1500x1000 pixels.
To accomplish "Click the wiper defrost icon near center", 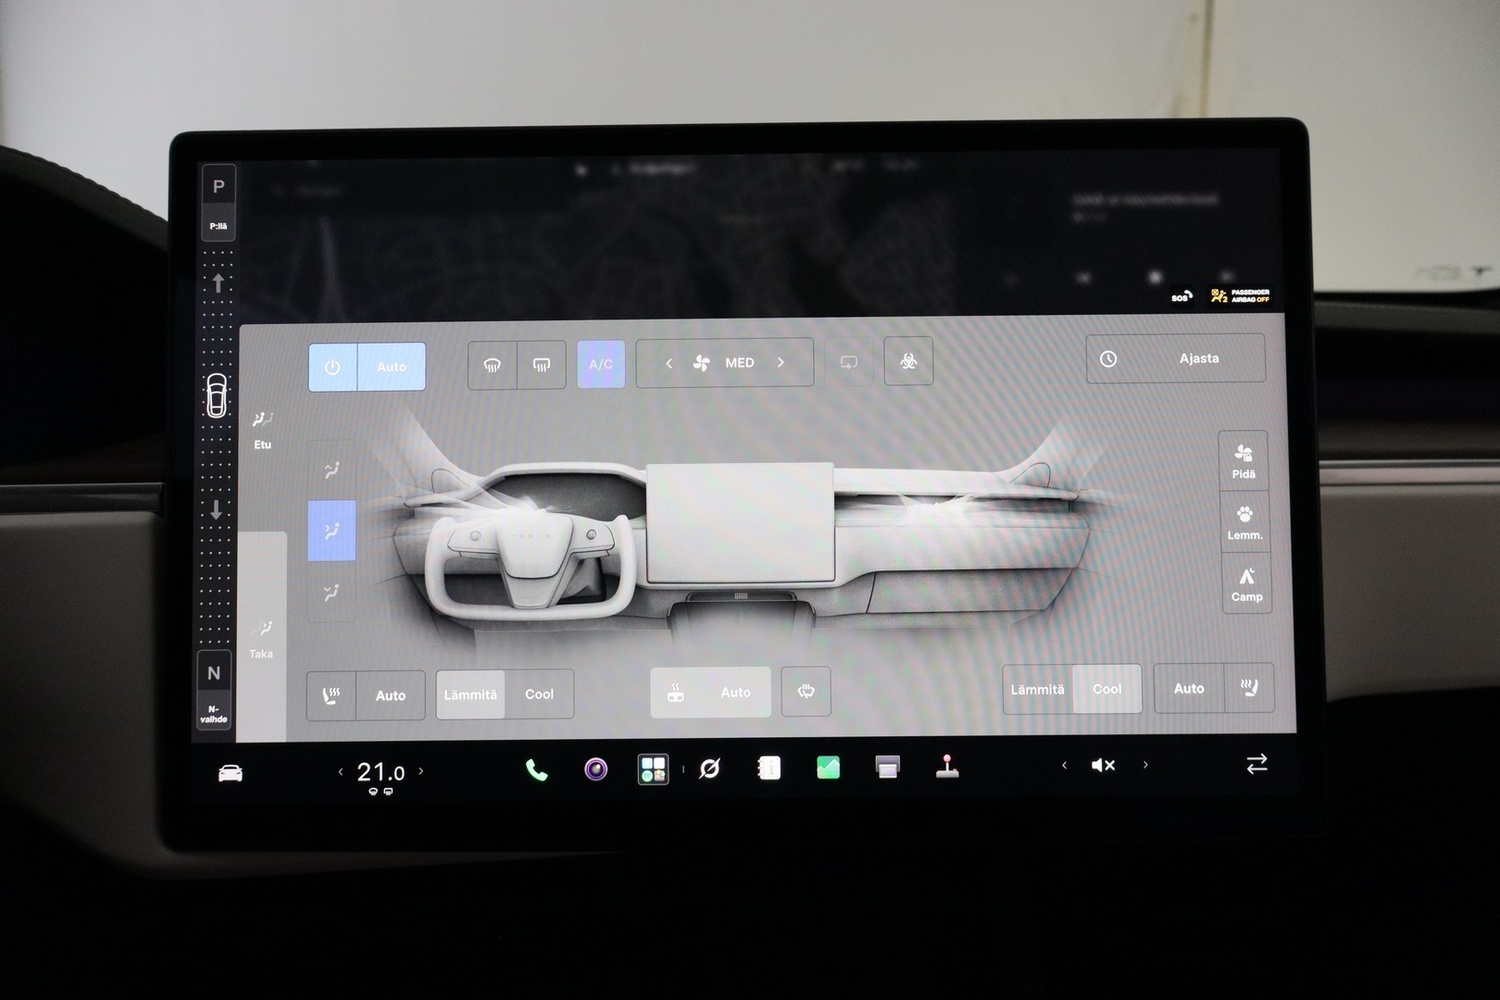I will (x=806, y=691).
